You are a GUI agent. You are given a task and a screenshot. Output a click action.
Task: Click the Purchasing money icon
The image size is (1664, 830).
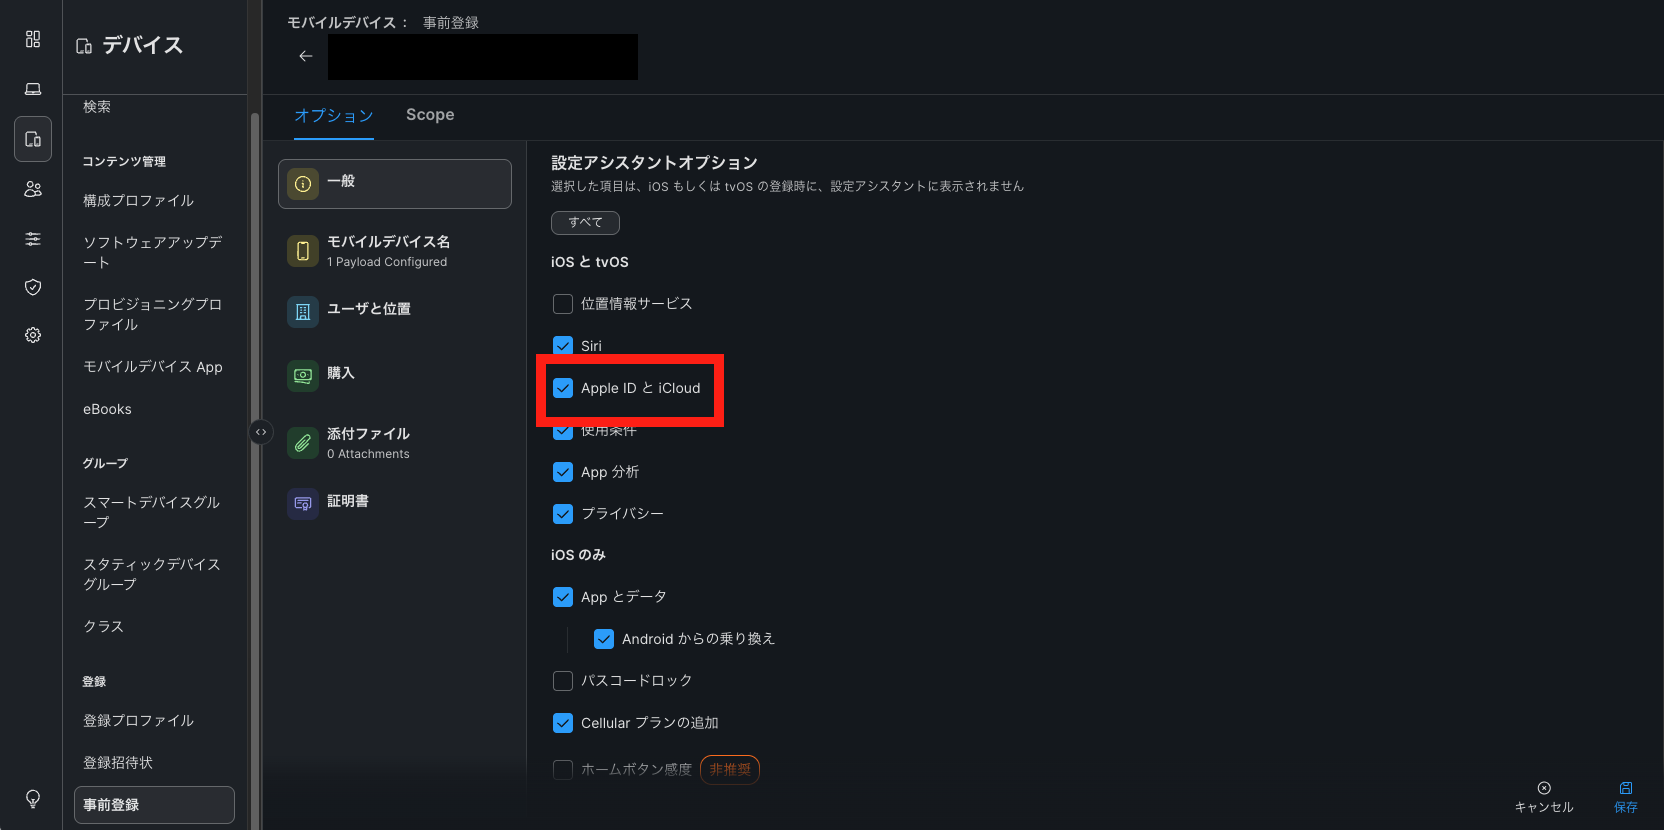[303, 376]
